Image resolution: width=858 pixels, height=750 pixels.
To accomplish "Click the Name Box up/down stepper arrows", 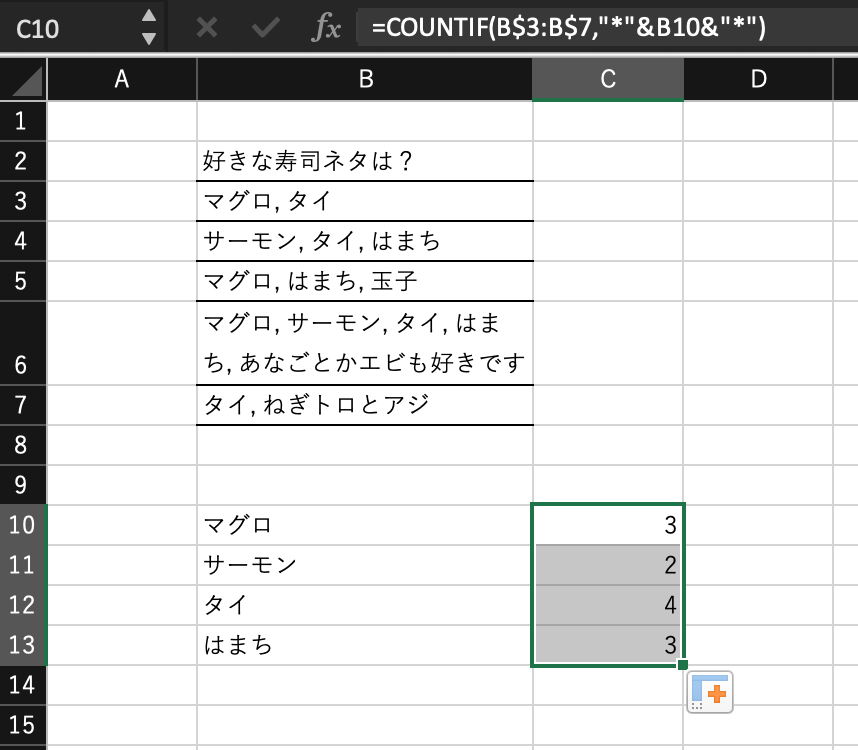I will click(149, 27).
